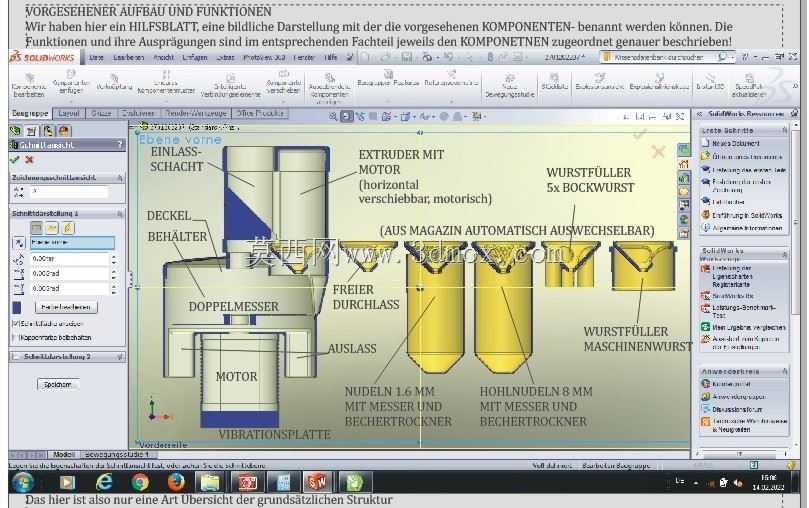Screen dimensions: 809x508
Task: Select the top plane section icon
Action: pyautogui.click(x=52, y=227)
